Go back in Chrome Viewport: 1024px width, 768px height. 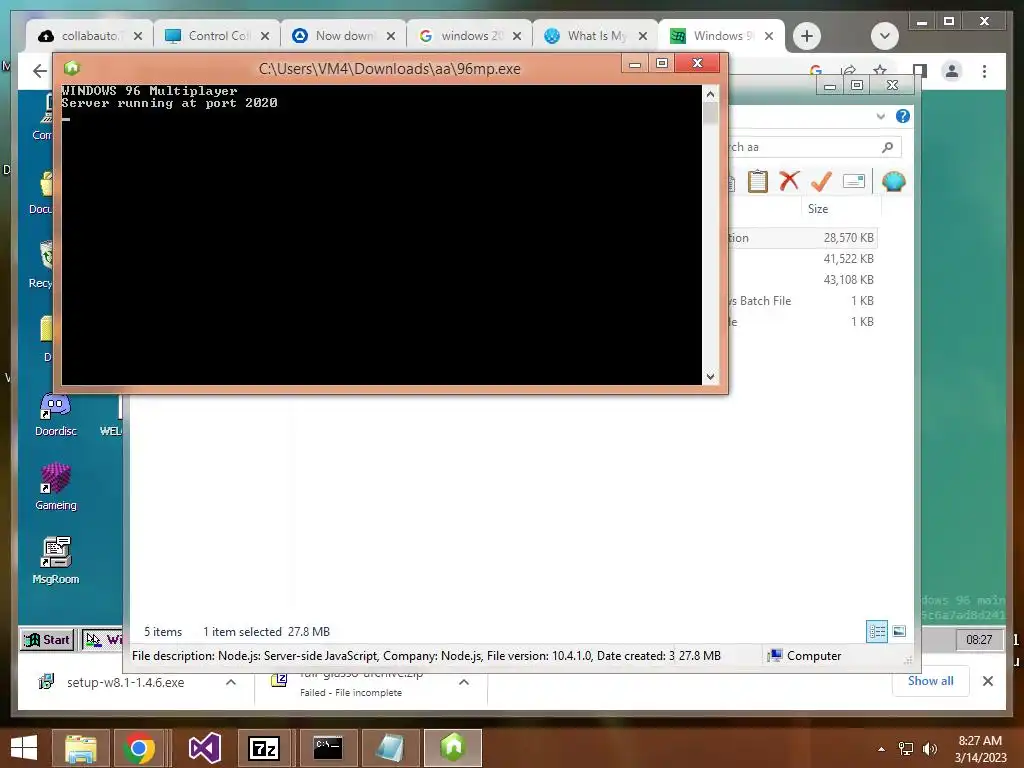pos(40,71)
